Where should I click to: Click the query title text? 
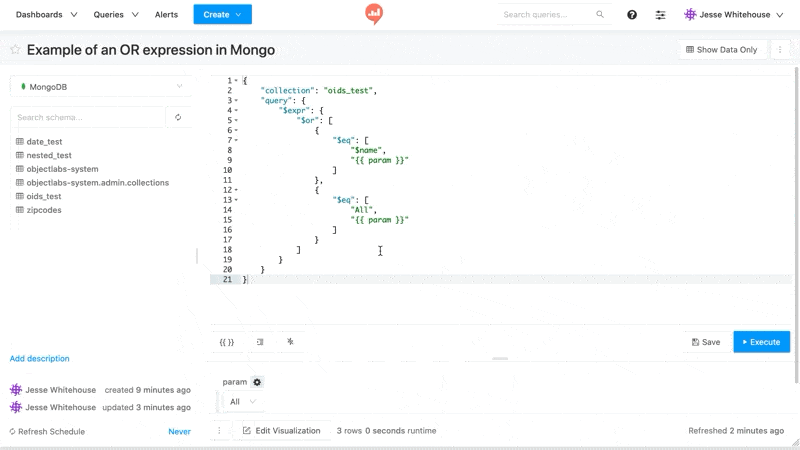151,49
